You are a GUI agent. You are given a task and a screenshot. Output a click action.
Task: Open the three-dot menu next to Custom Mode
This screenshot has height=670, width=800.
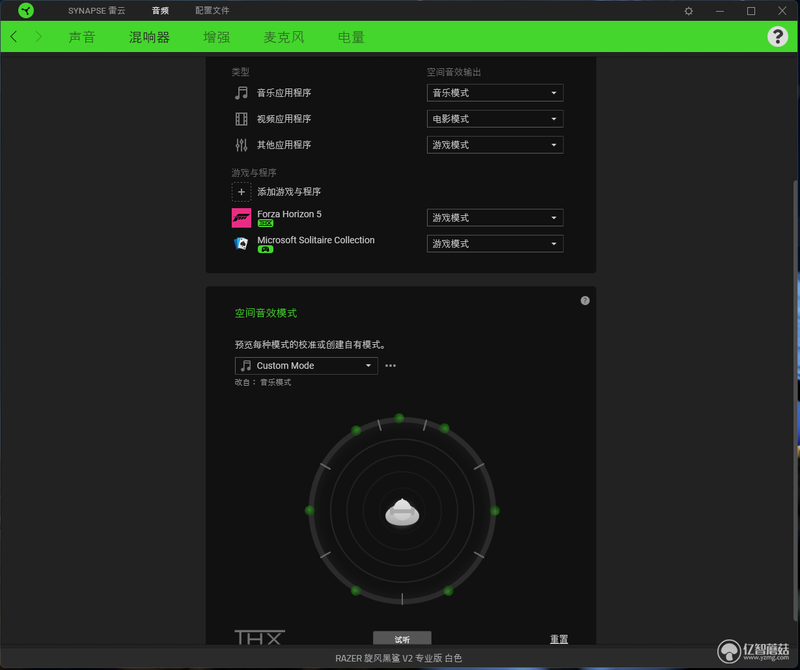click(390, 366)
